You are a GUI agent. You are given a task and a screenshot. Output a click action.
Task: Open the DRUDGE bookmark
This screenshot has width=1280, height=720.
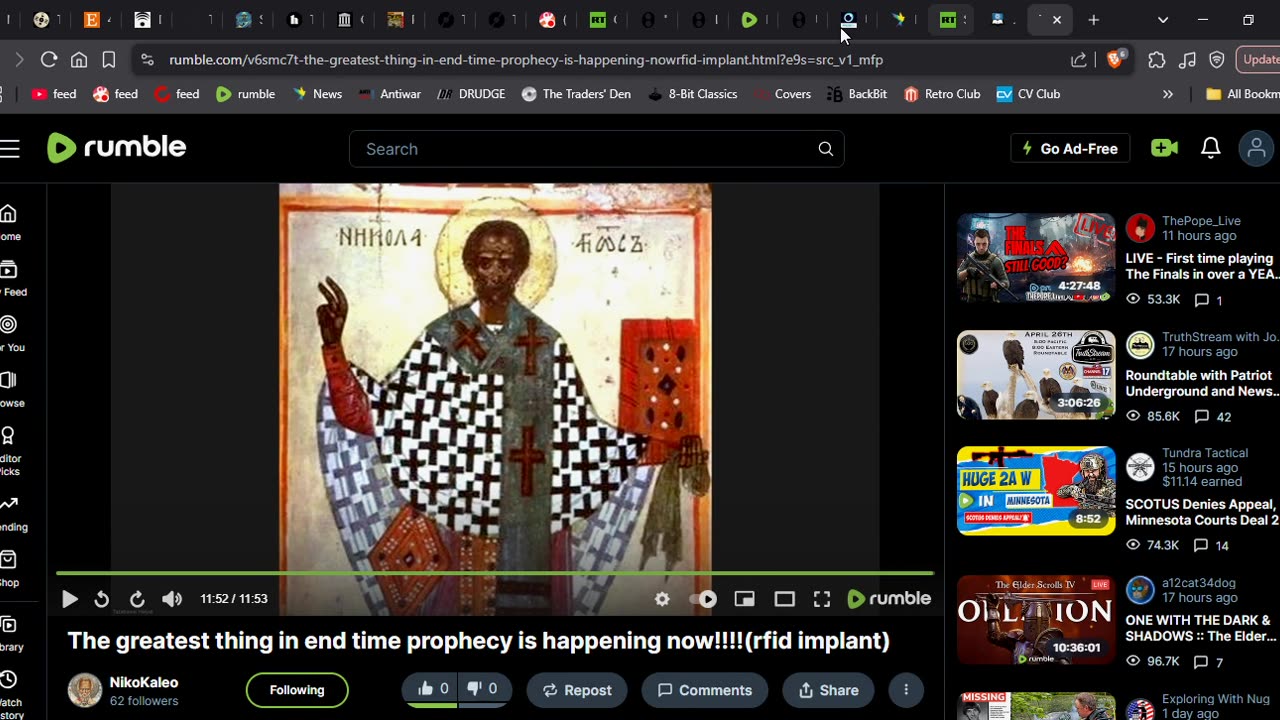471,94
